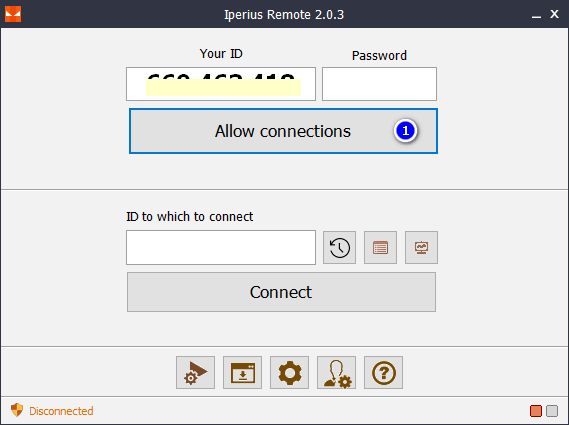Click inside the Password field
Image resolution: width=569 pixels, height=425 pixels.
379,84
